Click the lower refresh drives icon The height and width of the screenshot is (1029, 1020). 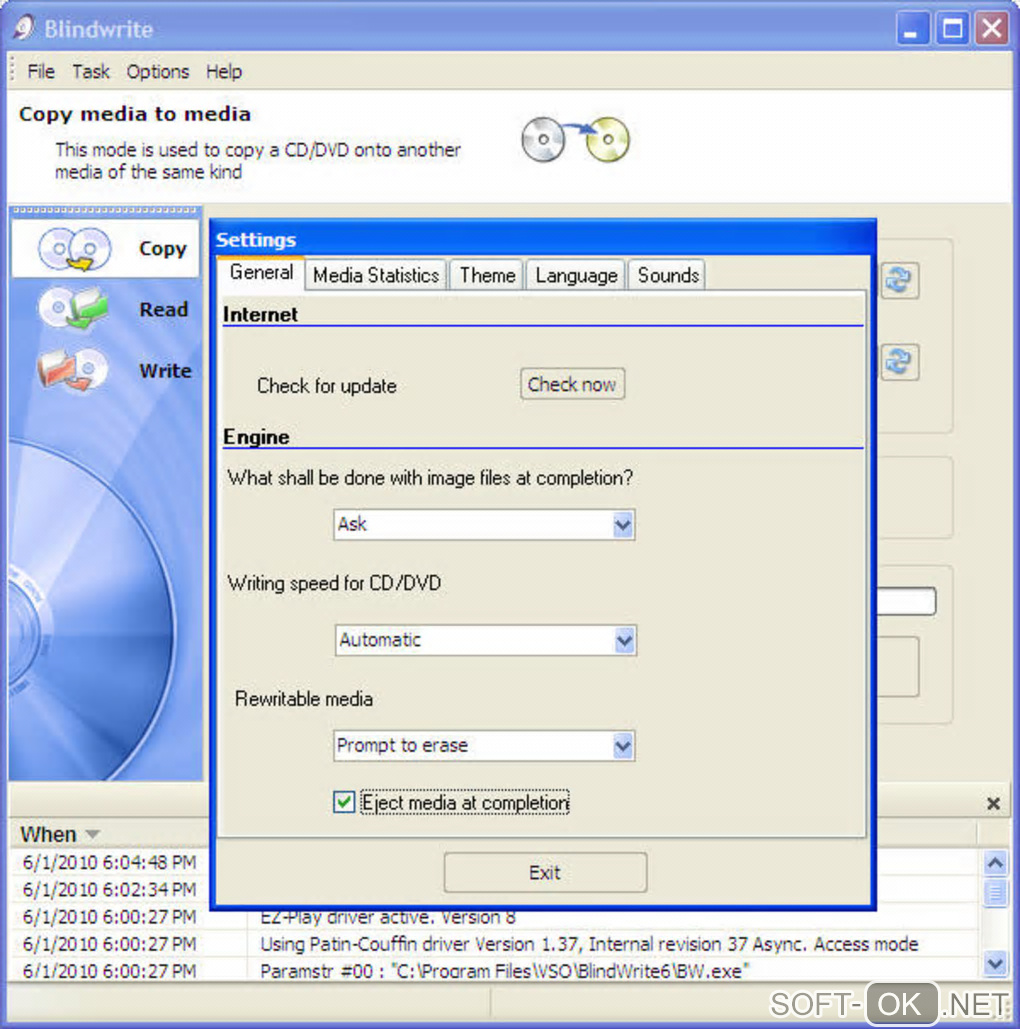click(899, 362)
